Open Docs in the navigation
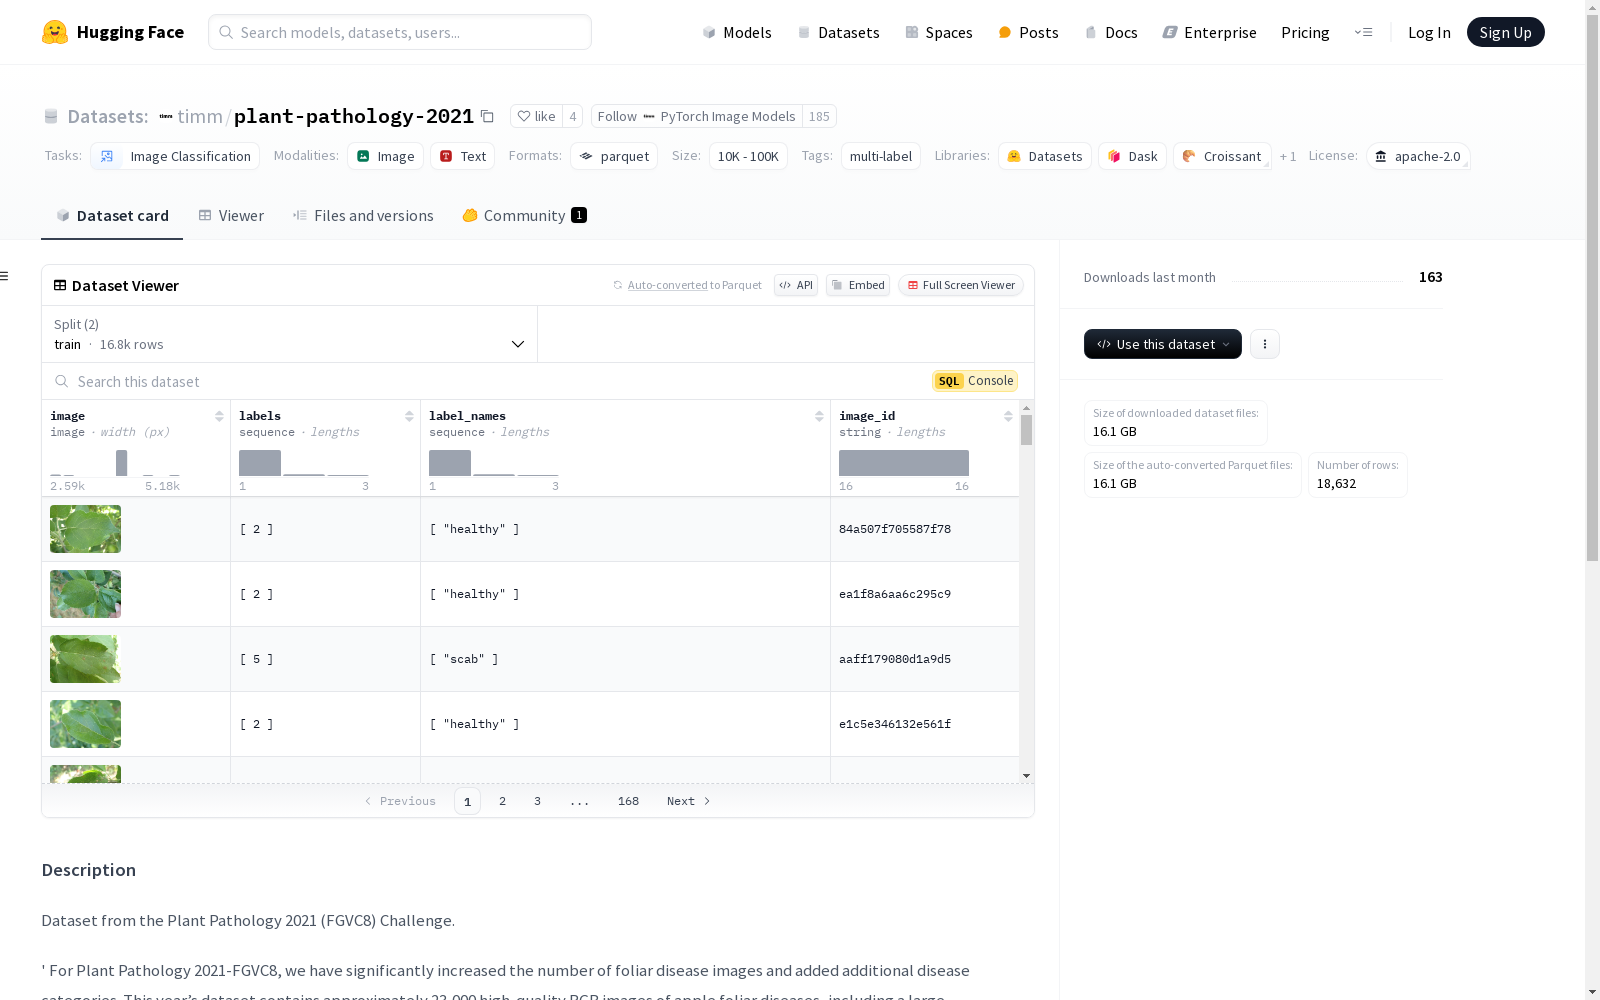This screenshot has width=1600, height=1000. pos(1111,32)
